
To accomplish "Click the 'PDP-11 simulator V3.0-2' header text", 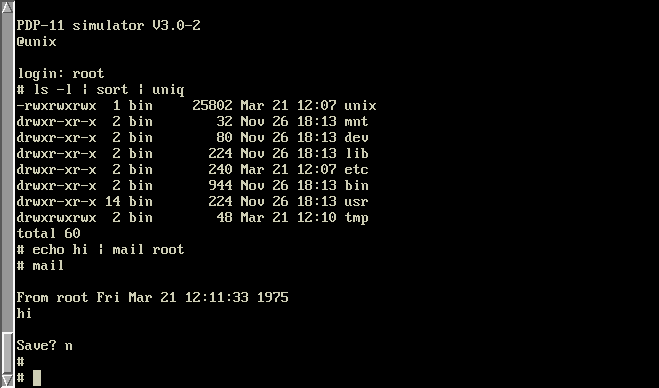I will [x=108, y=26].
